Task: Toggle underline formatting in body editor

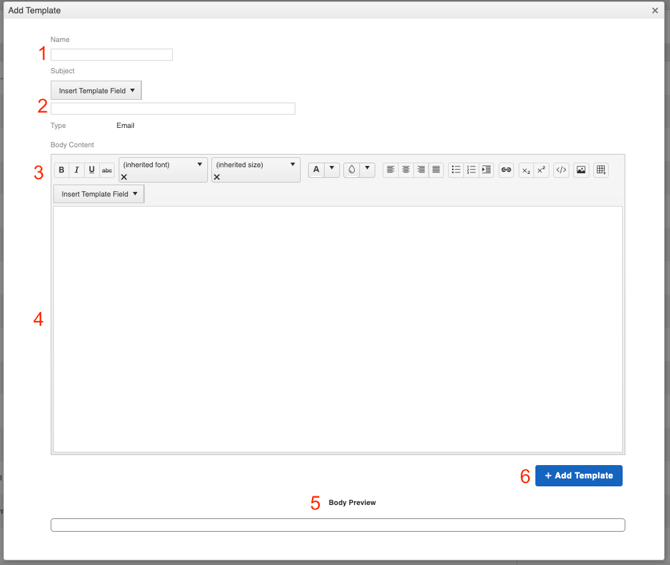Action: click(x=91, y=170)
